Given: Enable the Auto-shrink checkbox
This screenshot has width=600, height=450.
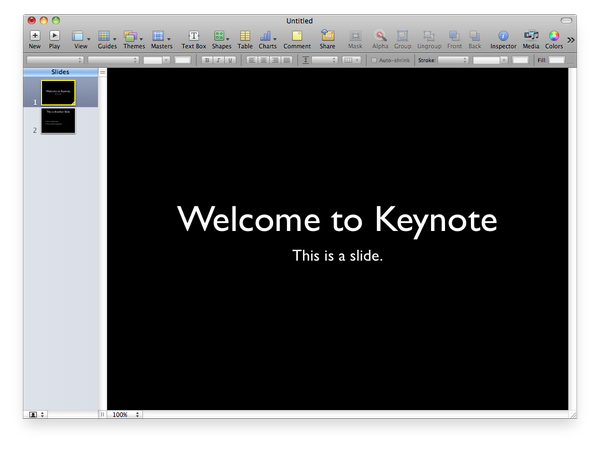Looking at the screenshot, I should [x=374, y=60].
